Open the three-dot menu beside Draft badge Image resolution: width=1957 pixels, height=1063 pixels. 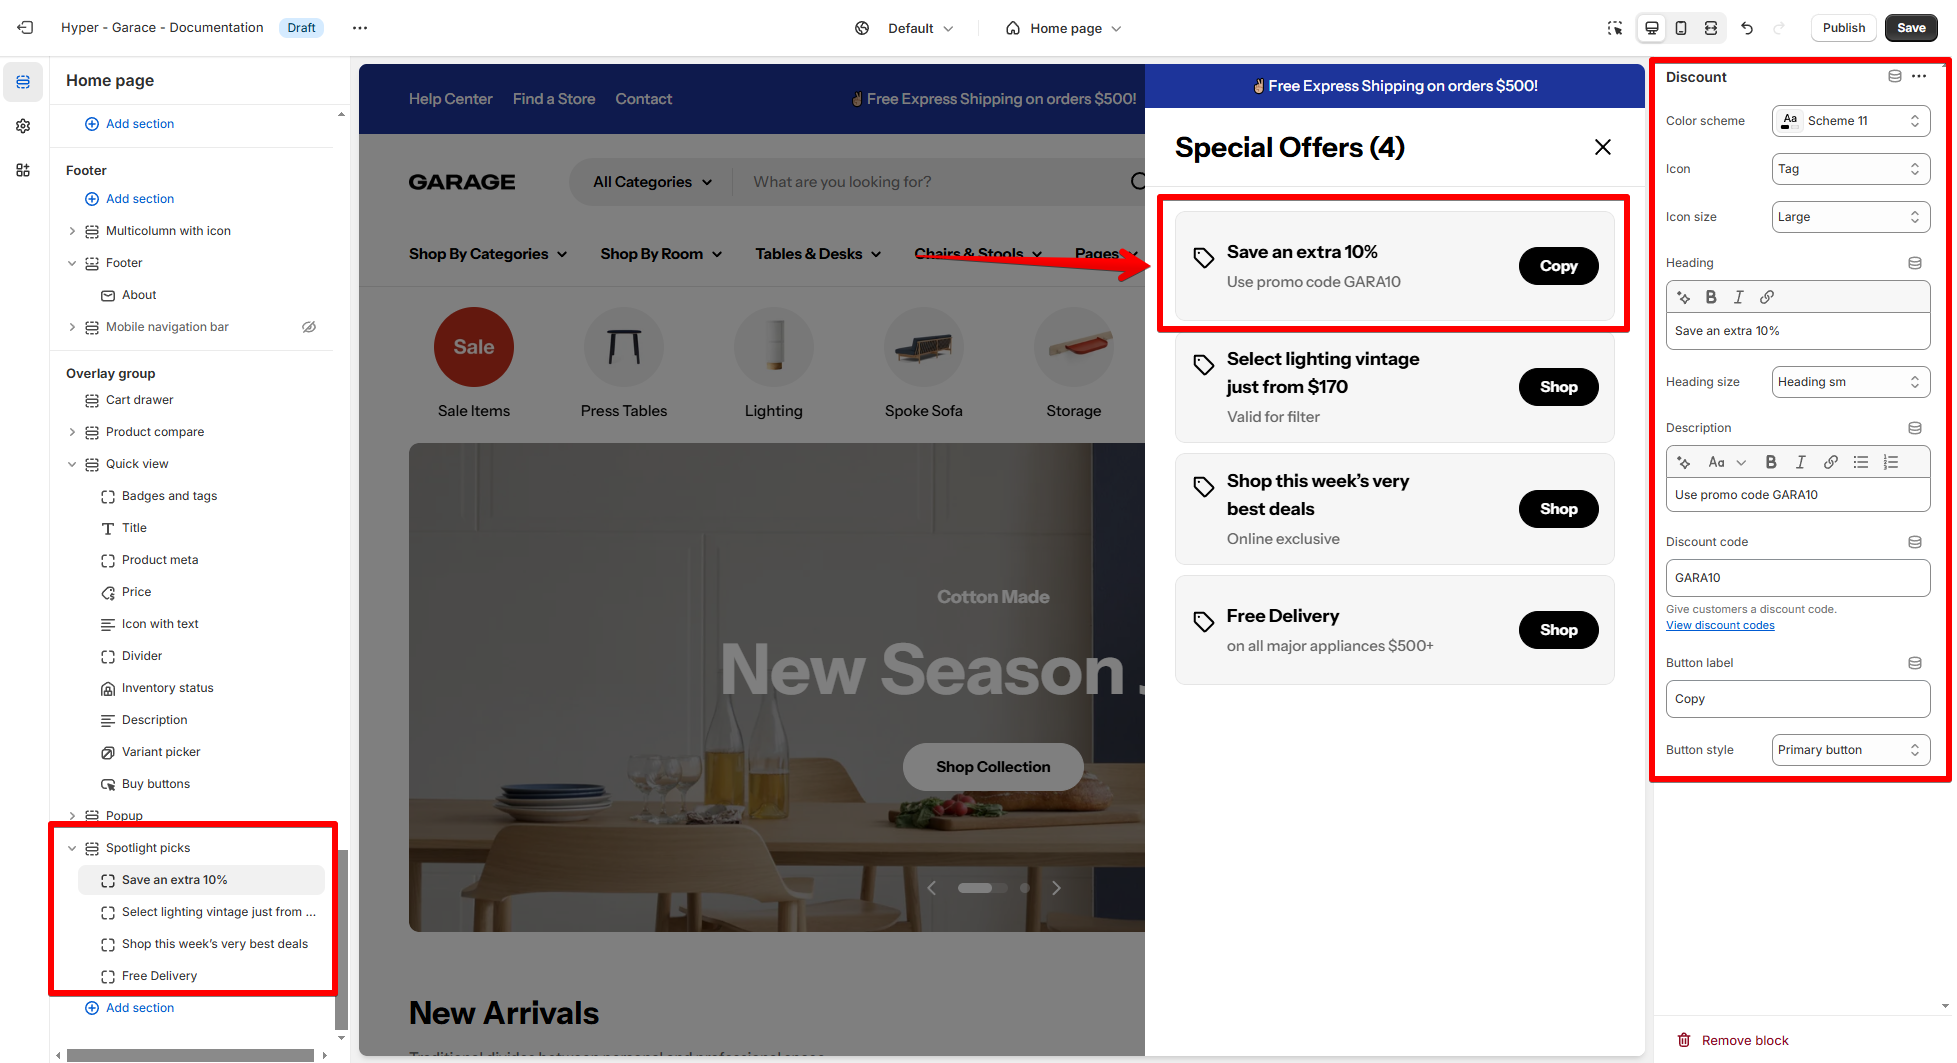[360, 28]
